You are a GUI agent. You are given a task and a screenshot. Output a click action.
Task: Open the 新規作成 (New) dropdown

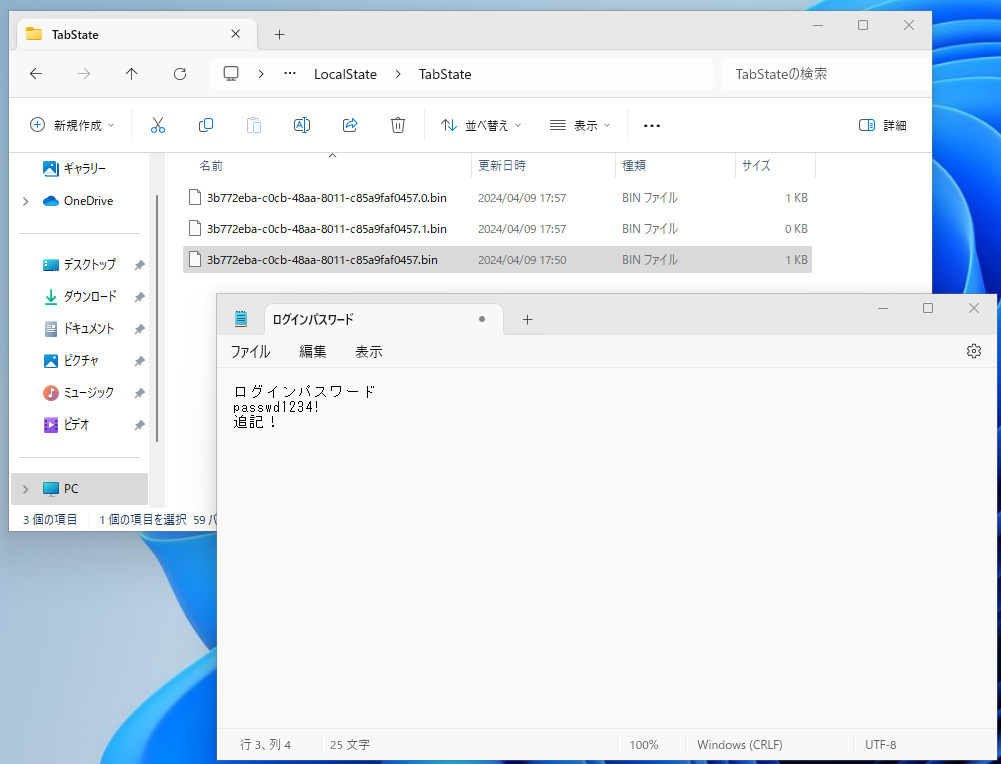tap(72, 125)
